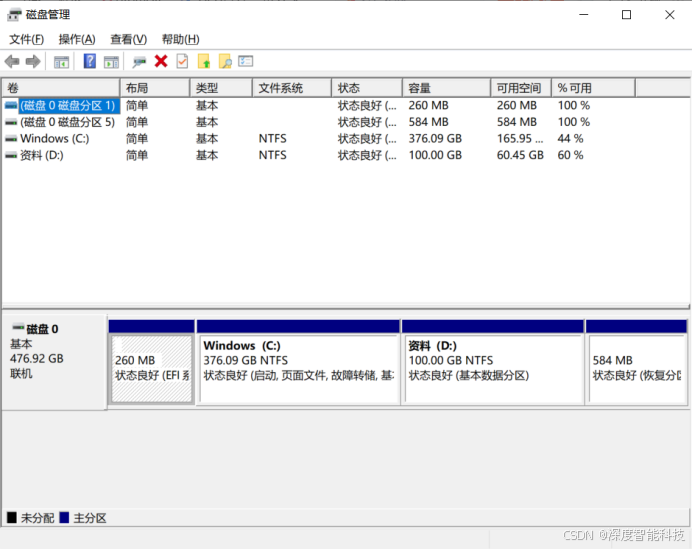
Task: Click the Forward arrow toolbar icon
Action: (33, 61)
